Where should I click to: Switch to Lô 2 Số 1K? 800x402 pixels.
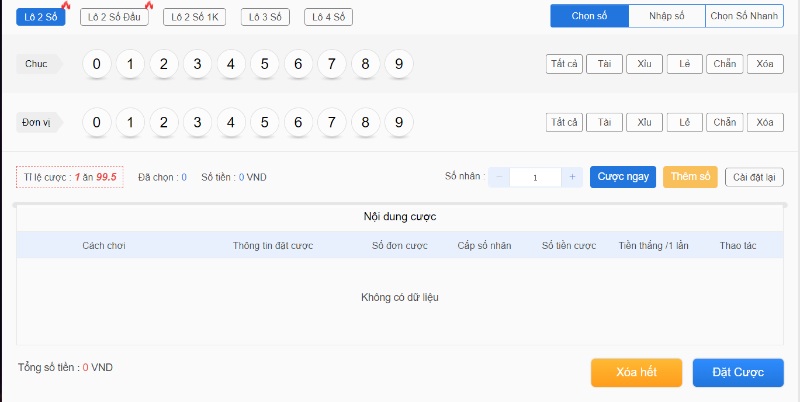(x=195, y=17)
